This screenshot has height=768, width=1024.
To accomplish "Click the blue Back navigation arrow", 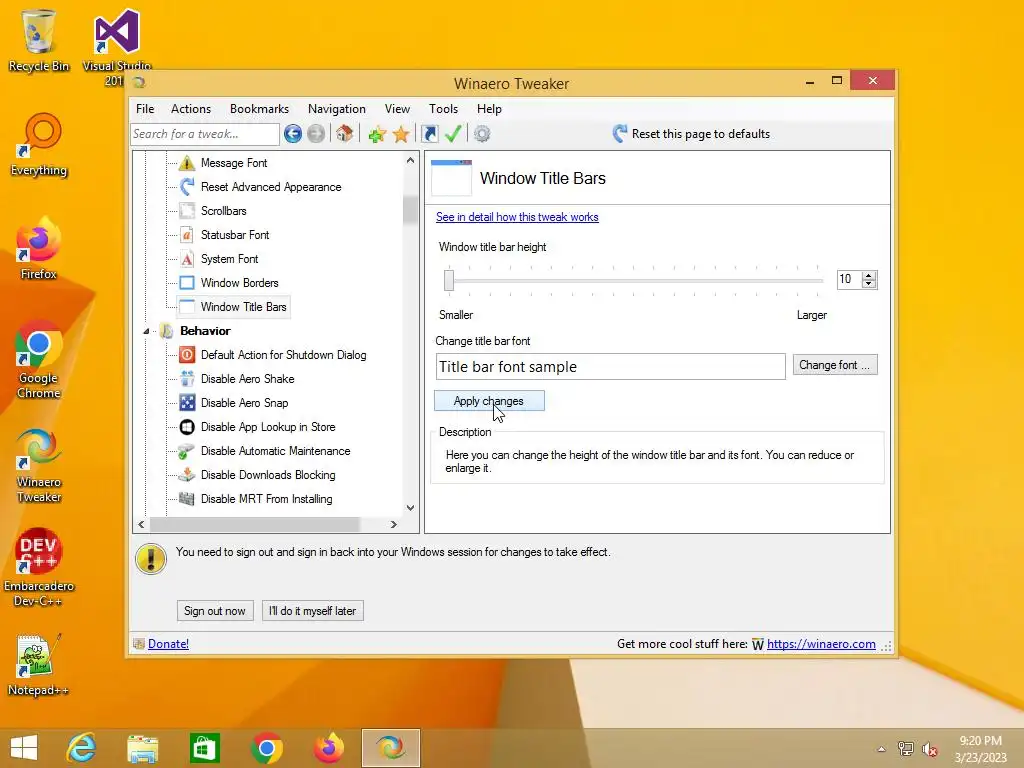I will pos(293,134).
